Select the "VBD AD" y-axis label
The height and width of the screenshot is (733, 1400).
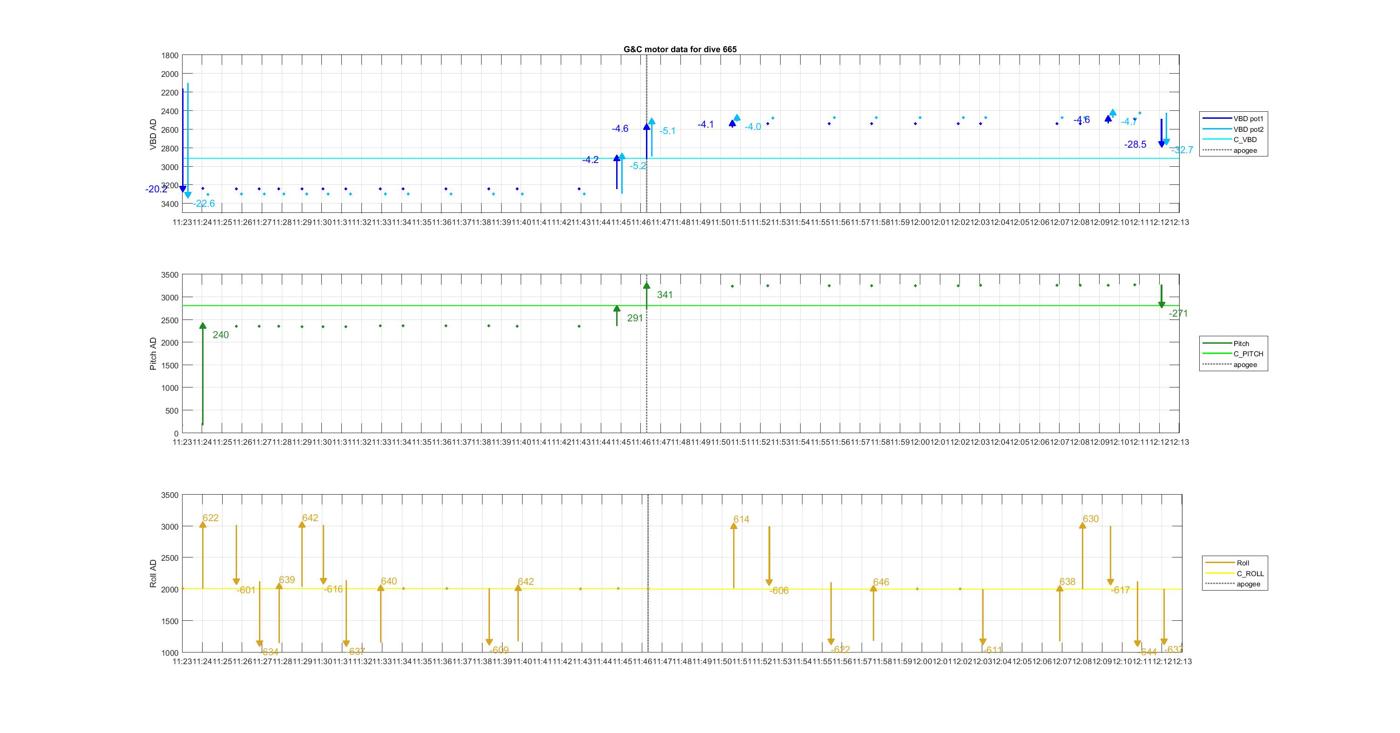point(153,135)
